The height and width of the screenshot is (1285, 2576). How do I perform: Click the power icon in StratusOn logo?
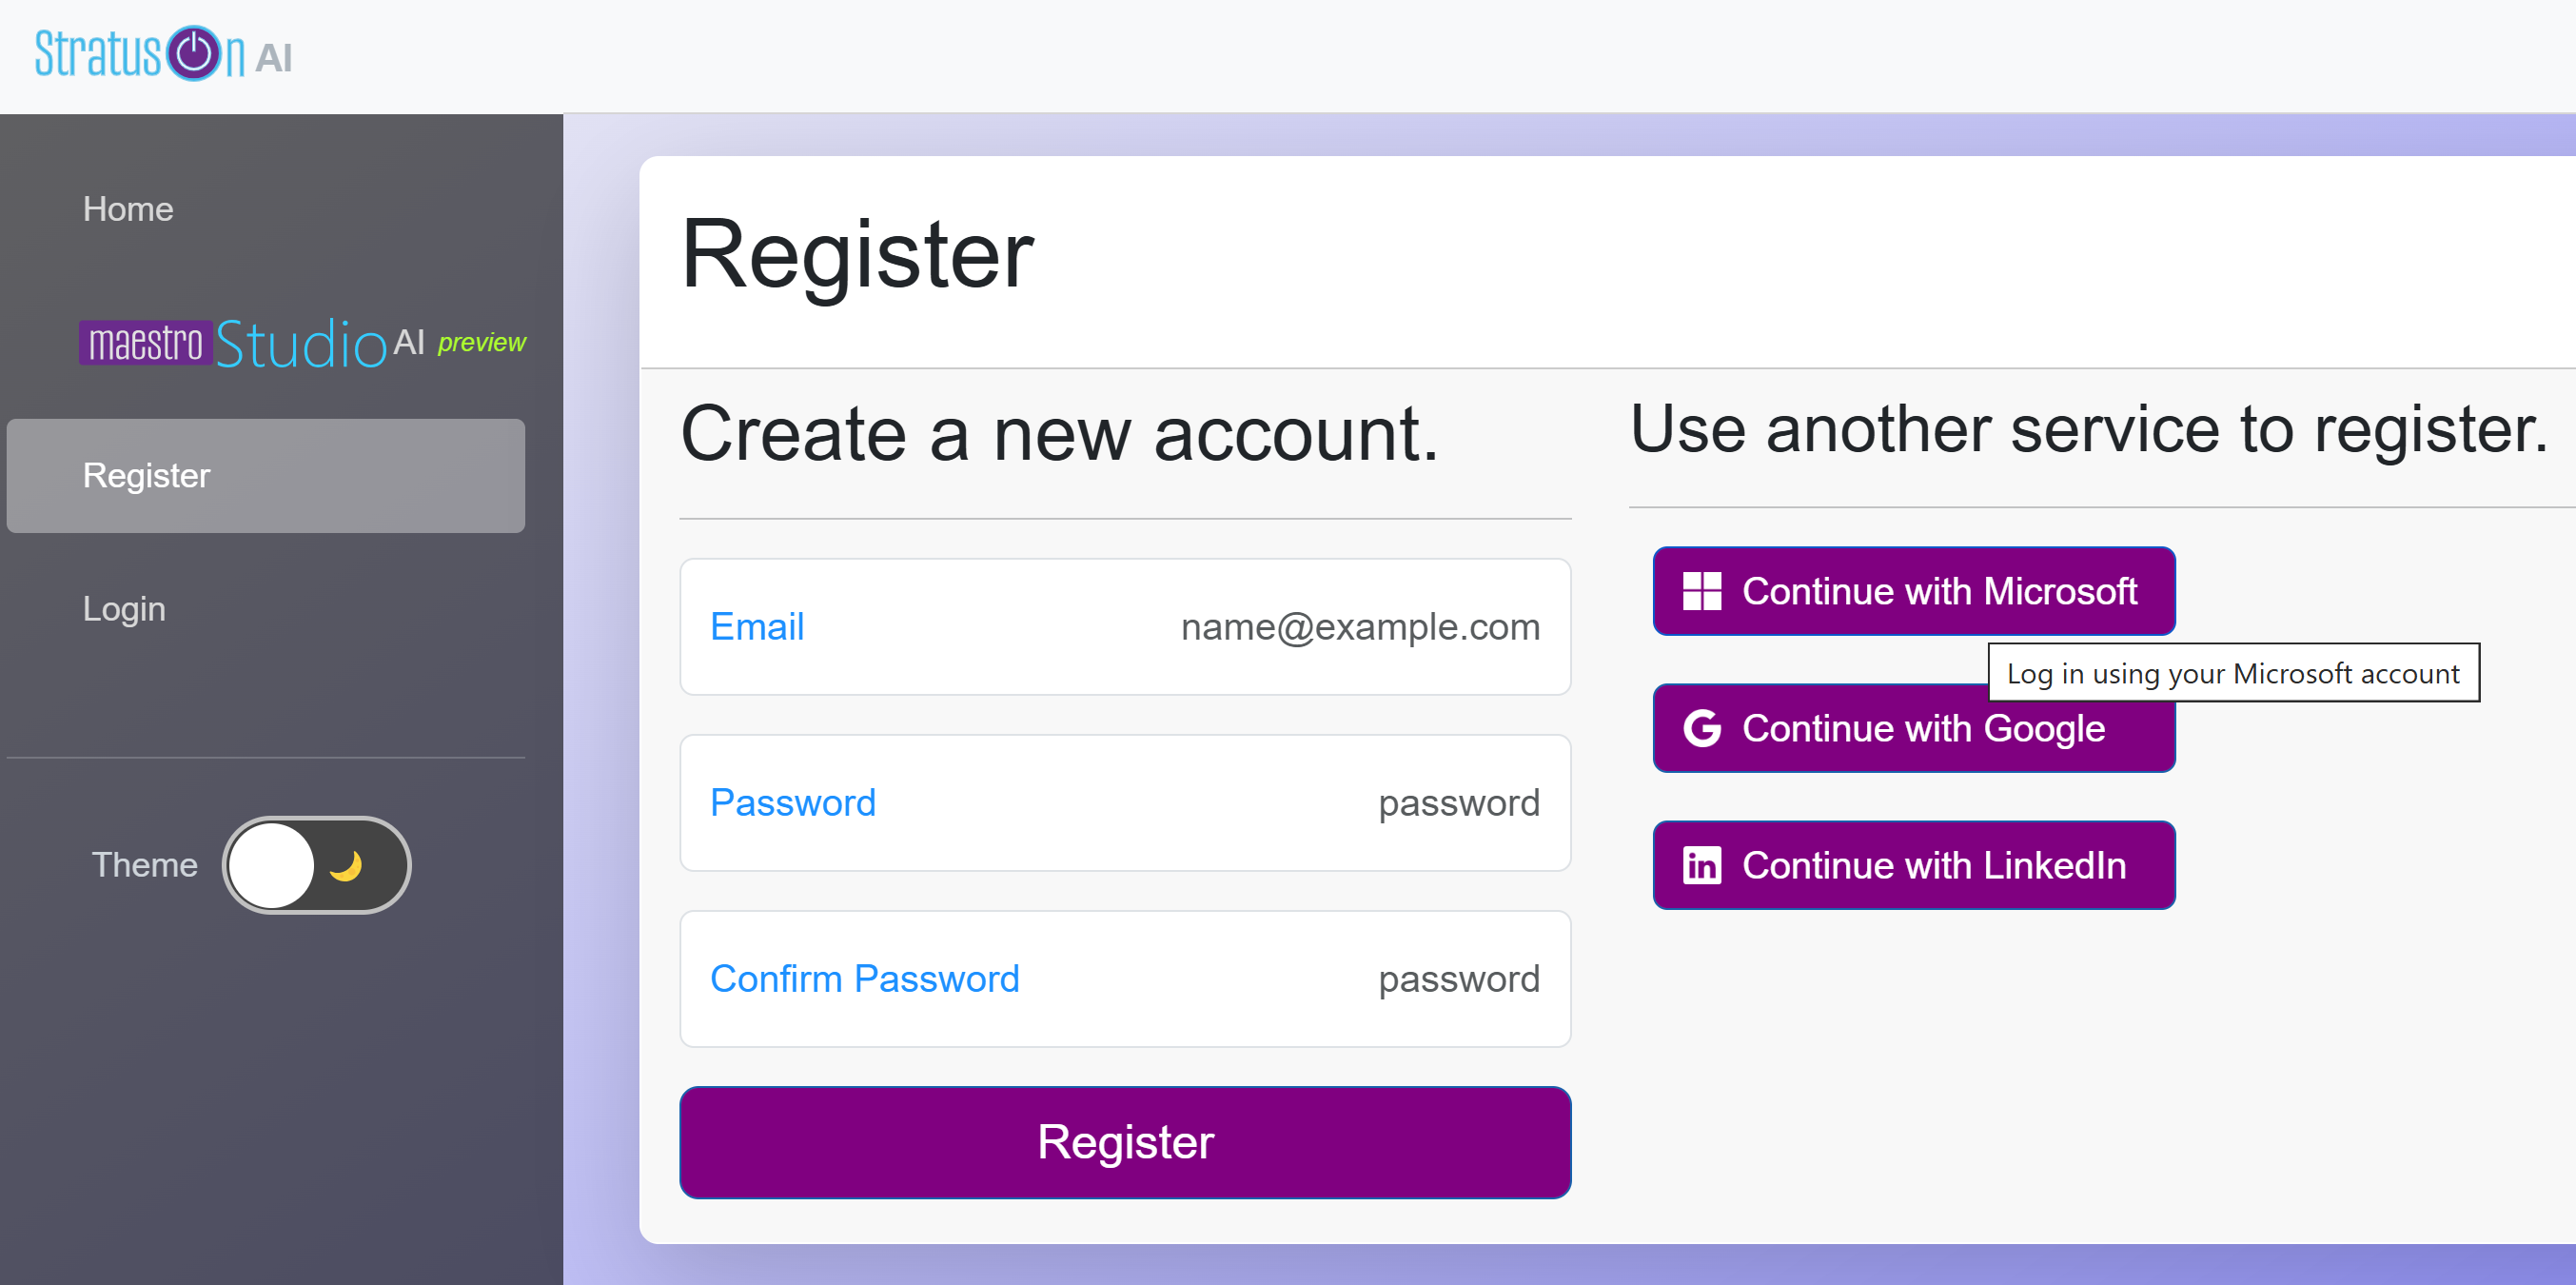(x=194, y=53)
